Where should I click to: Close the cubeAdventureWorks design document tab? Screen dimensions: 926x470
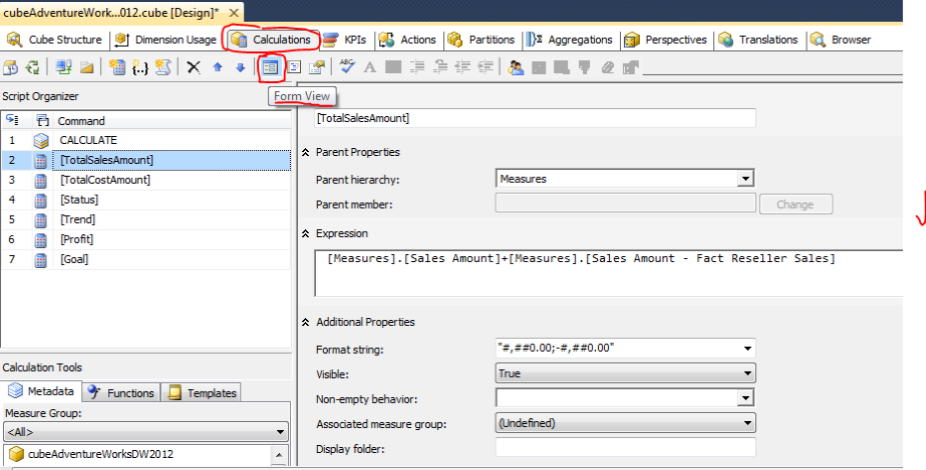click(x=234, y=12)
